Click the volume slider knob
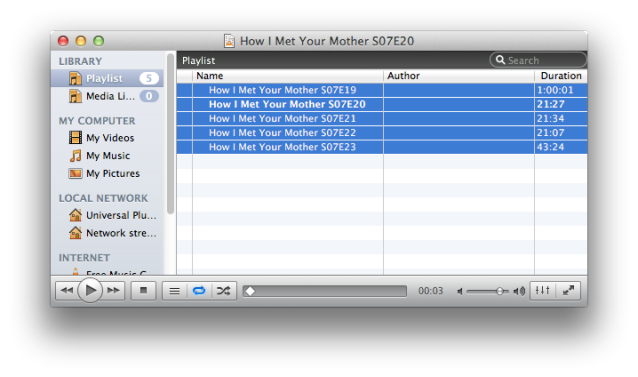638x377 pixels. pyautogui.click(x=500, y=291)
